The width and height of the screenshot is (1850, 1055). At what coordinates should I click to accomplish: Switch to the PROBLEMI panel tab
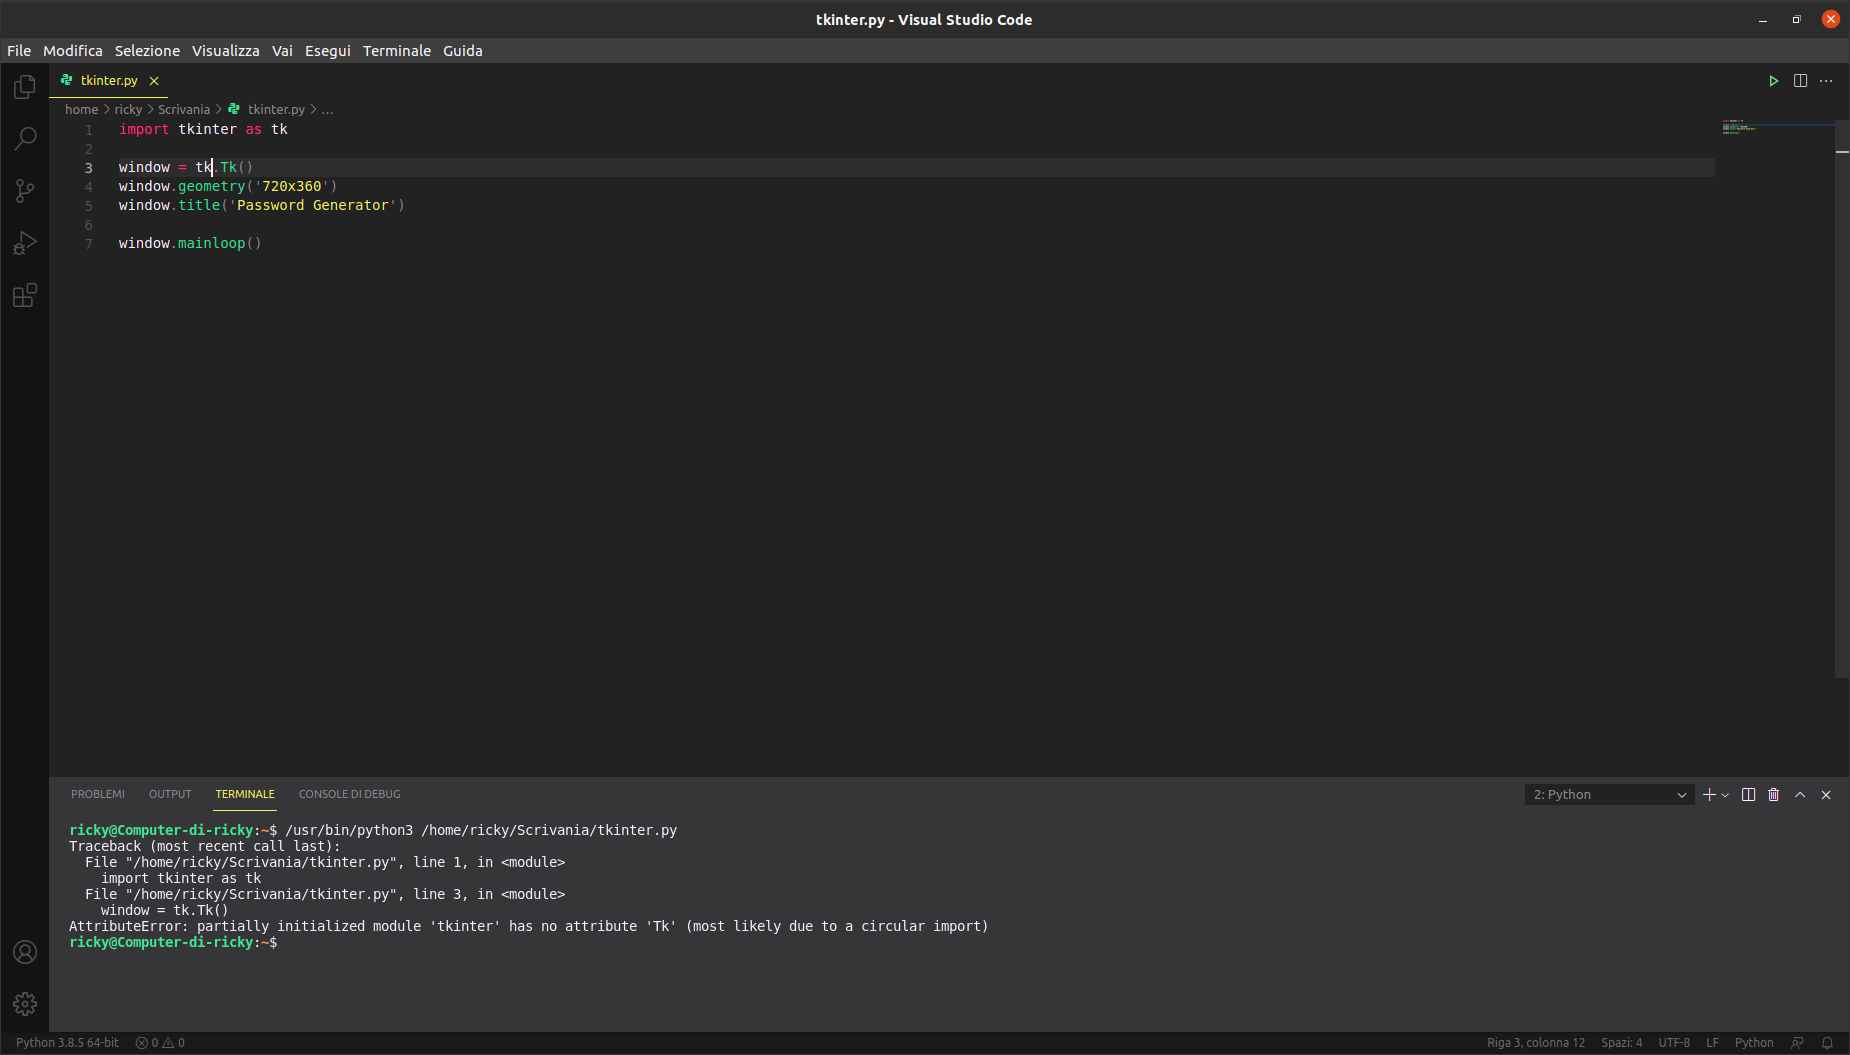[98, 794]
